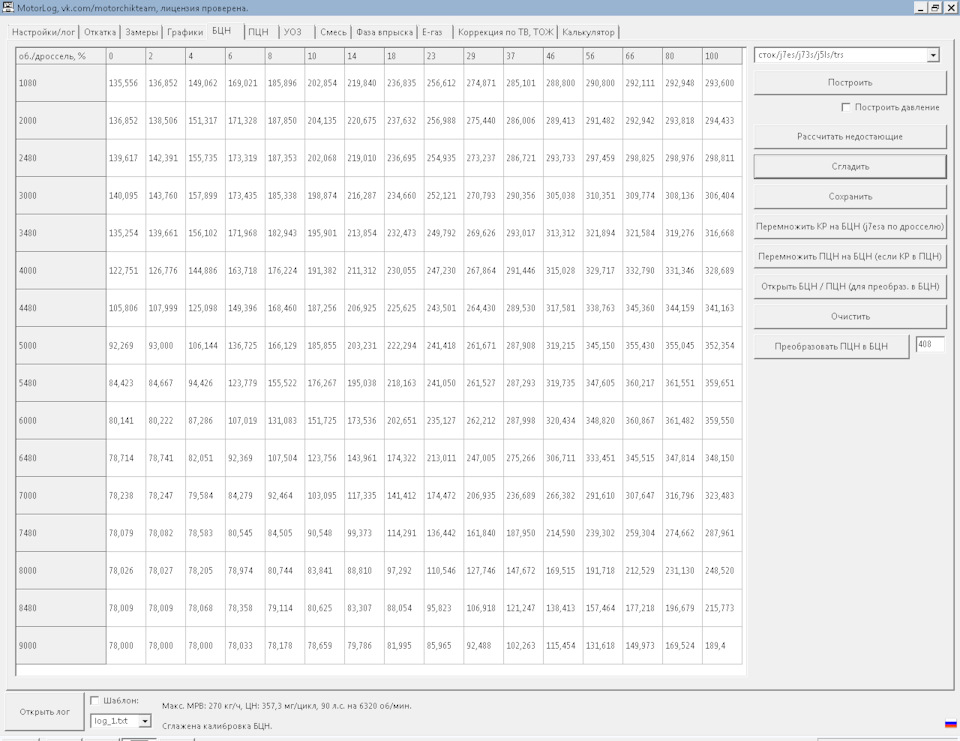Screen dimensions: 960x741
Task: Click the 'об./дроссель, %' header cell
Action: pos(61,56)
